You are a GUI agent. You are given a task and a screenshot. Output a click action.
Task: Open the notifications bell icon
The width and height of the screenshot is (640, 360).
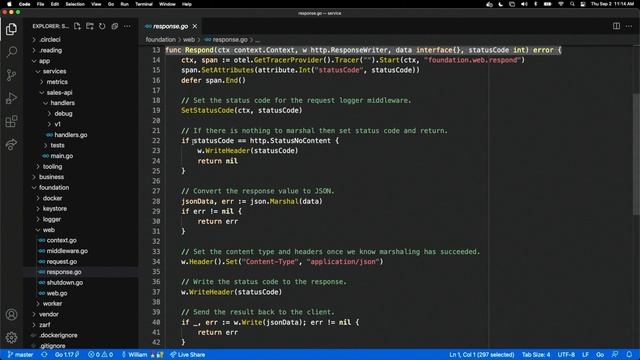[629, 355]
